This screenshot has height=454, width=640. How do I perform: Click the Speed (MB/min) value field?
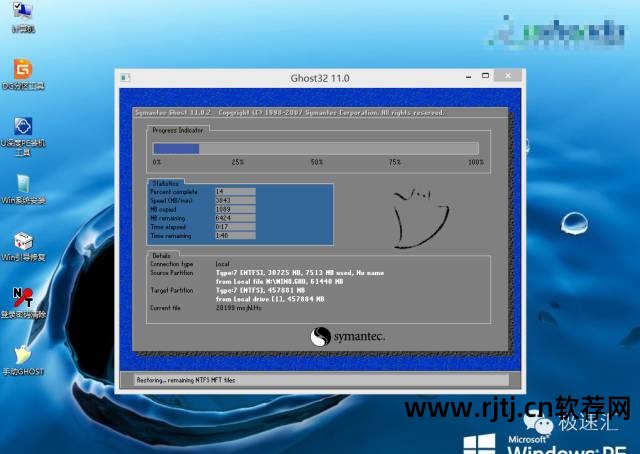click(235, 200)
